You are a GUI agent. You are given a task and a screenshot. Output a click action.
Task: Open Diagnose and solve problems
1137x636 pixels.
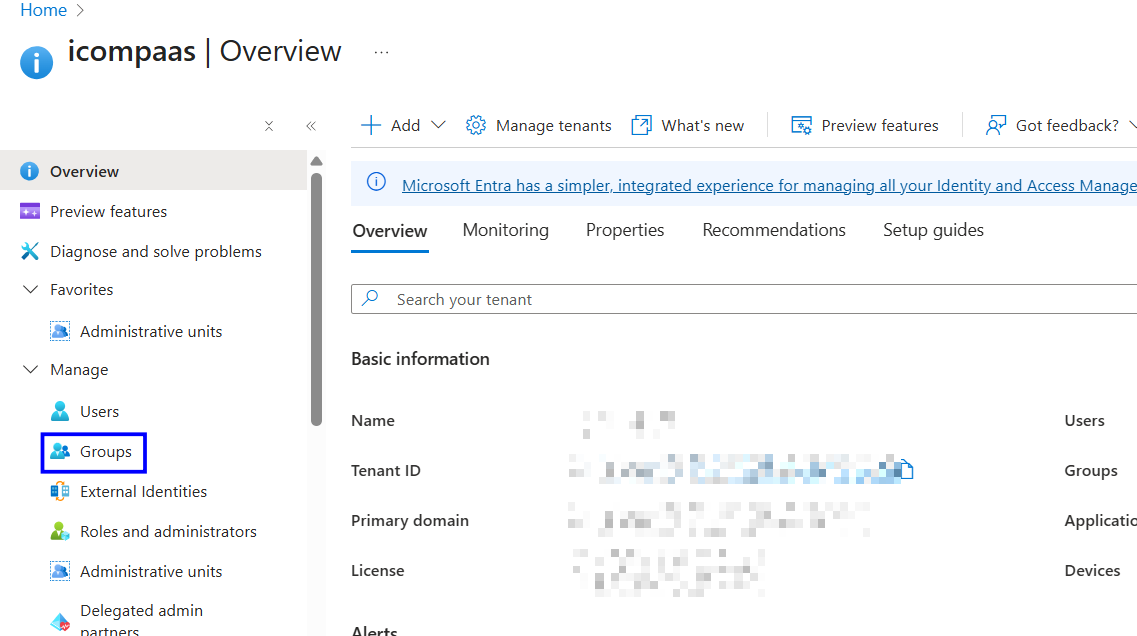pos(155,251)
